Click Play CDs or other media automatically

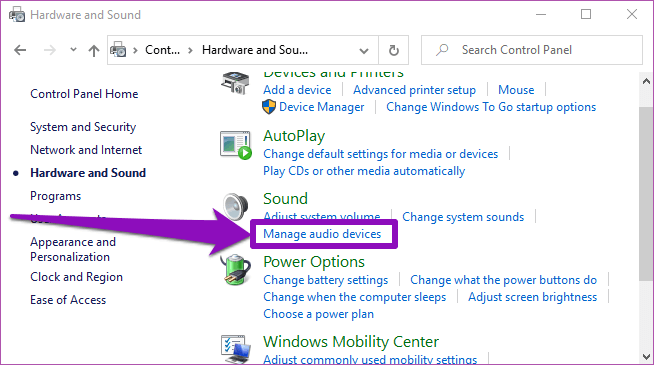click(x=364, y=171)
